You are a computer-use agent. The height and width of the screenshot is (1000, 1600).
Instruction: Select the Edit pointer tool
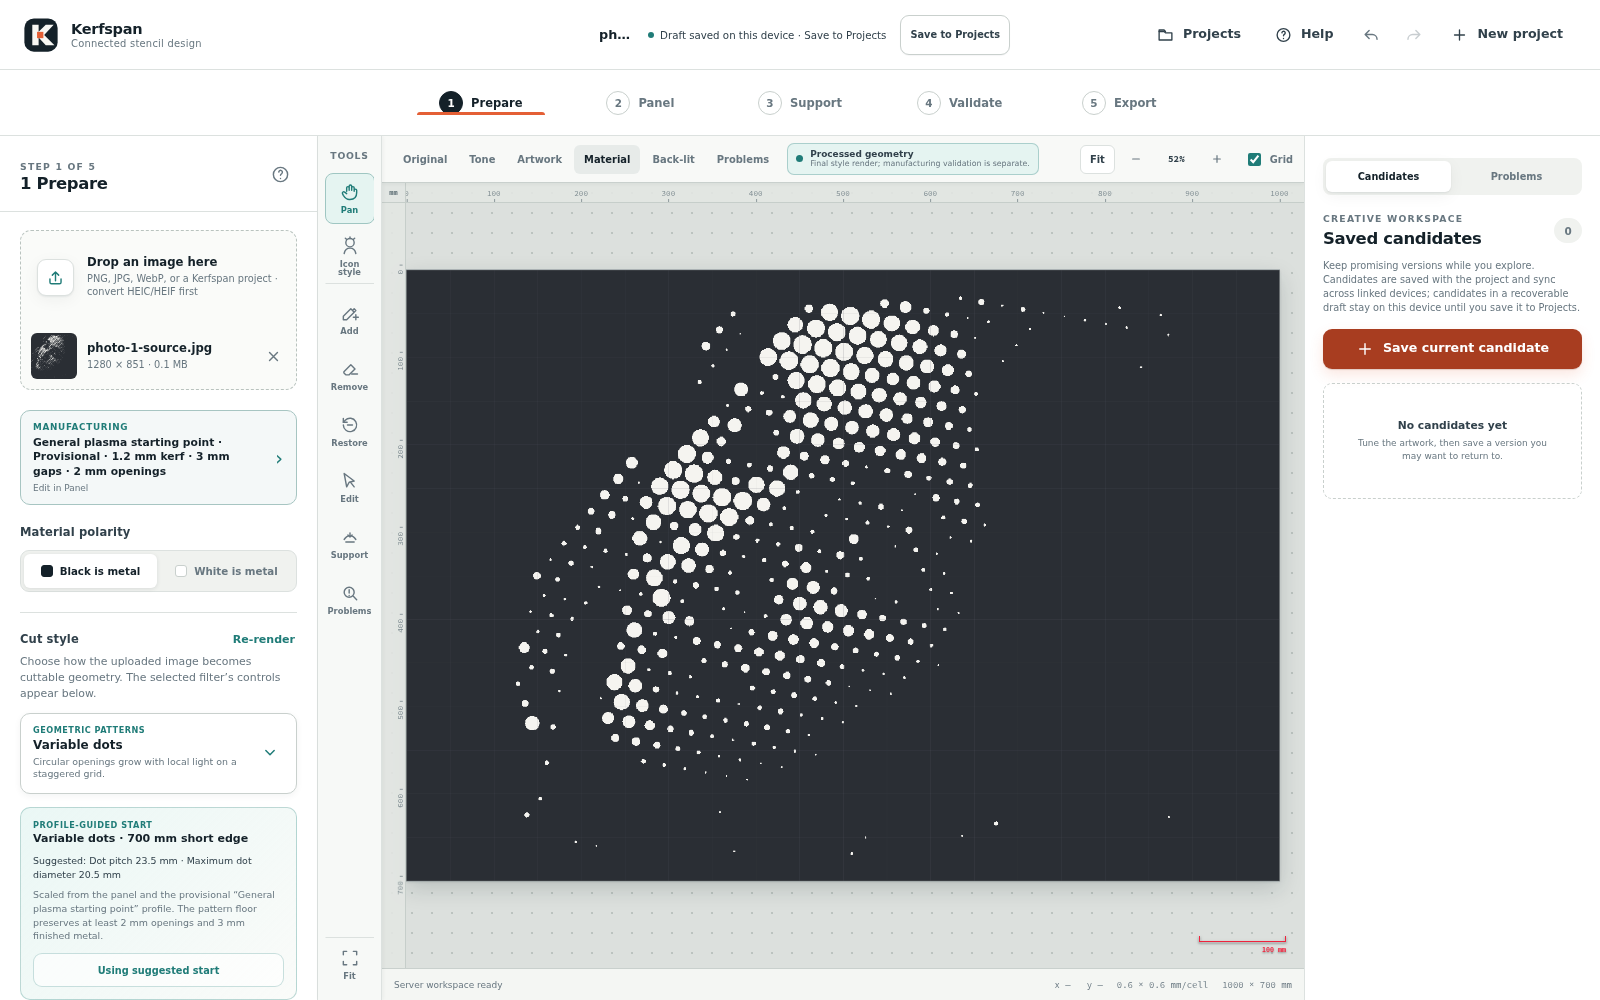349,489
